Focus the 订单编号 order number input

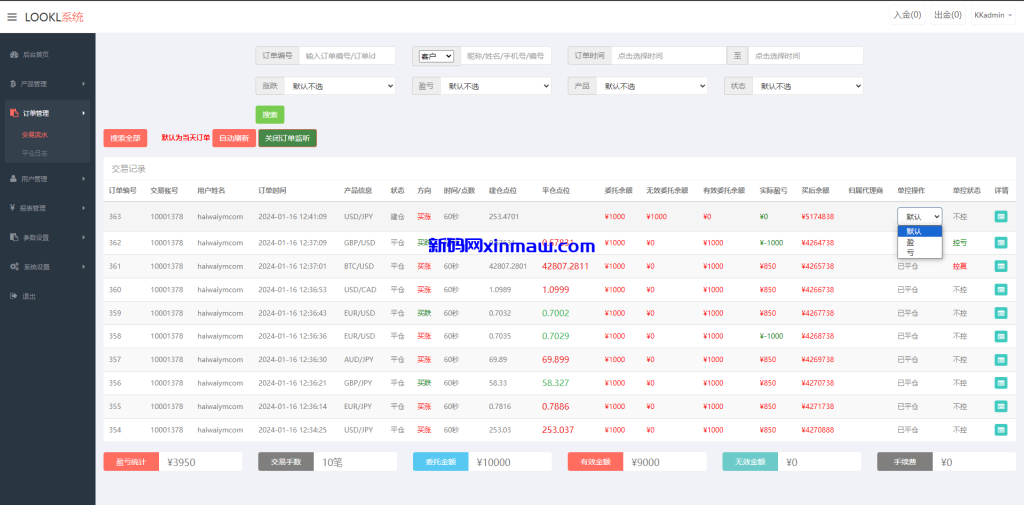pyautogui.click(x=347, y=56)
